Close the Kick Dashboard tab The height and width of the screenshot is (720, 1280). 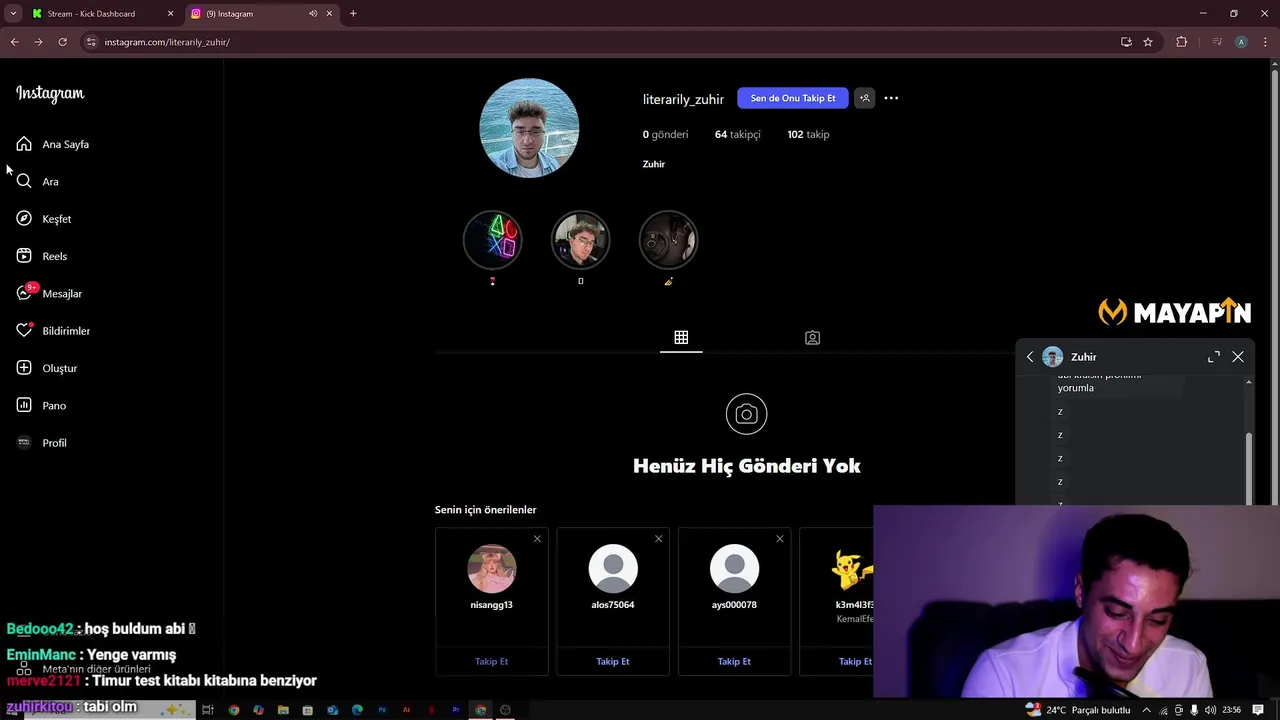pyautogui.click(x=170, y=14)
